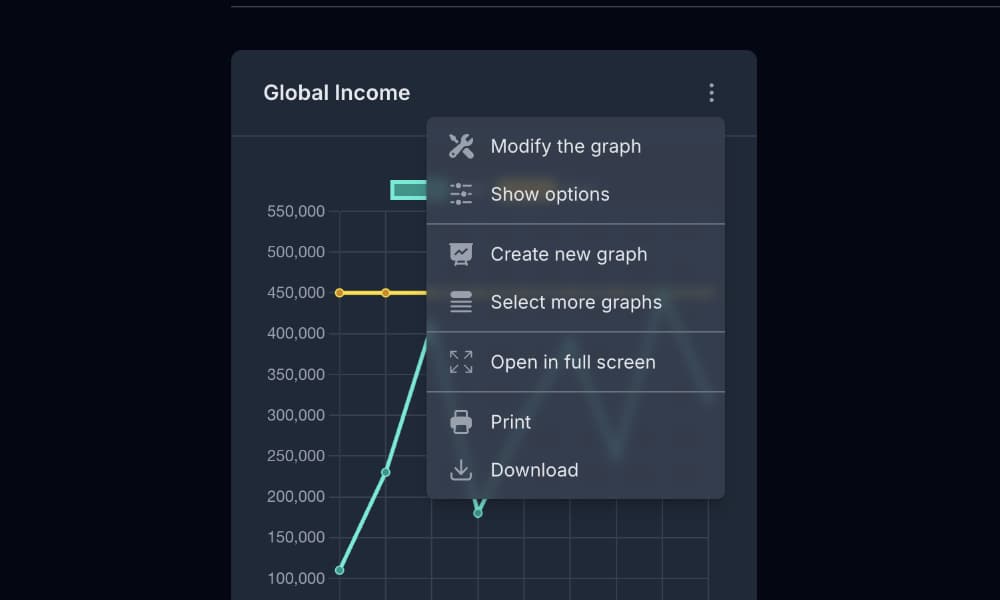Select the Download menu entry
1000x600 pixels.
point(533,470)
